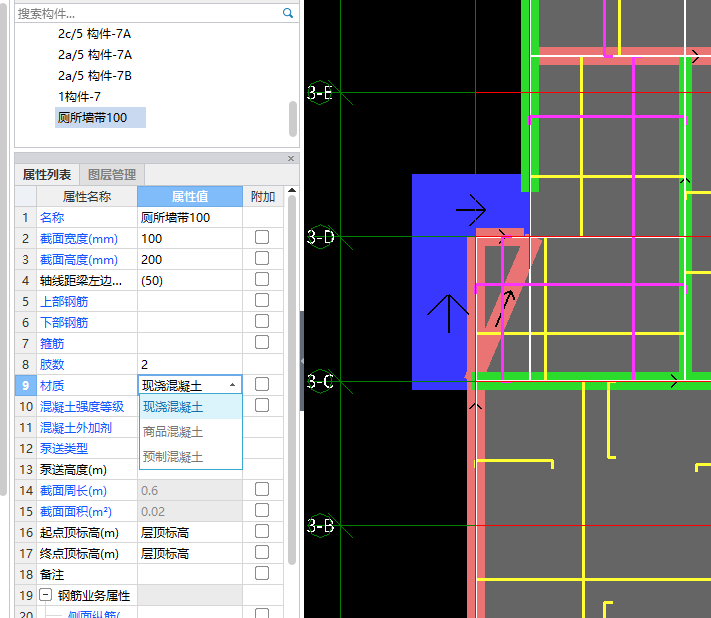Click the right-pointing arrow in blue region
This screenshot has width=711, height=618.
point(471,210)
